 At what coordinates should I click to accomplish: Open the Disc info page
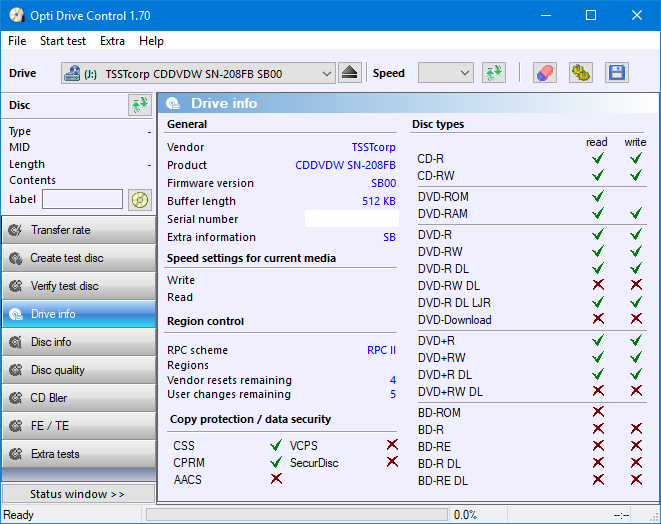(x=79, y=342)
